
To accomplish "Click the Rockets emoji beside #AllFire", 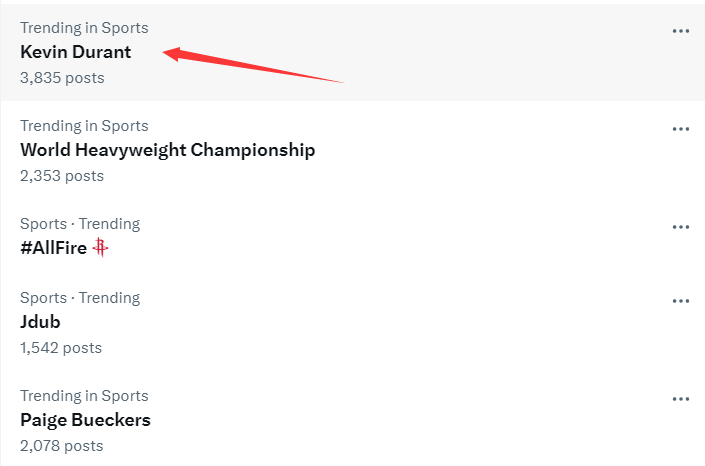I will [x=100, y=248].
